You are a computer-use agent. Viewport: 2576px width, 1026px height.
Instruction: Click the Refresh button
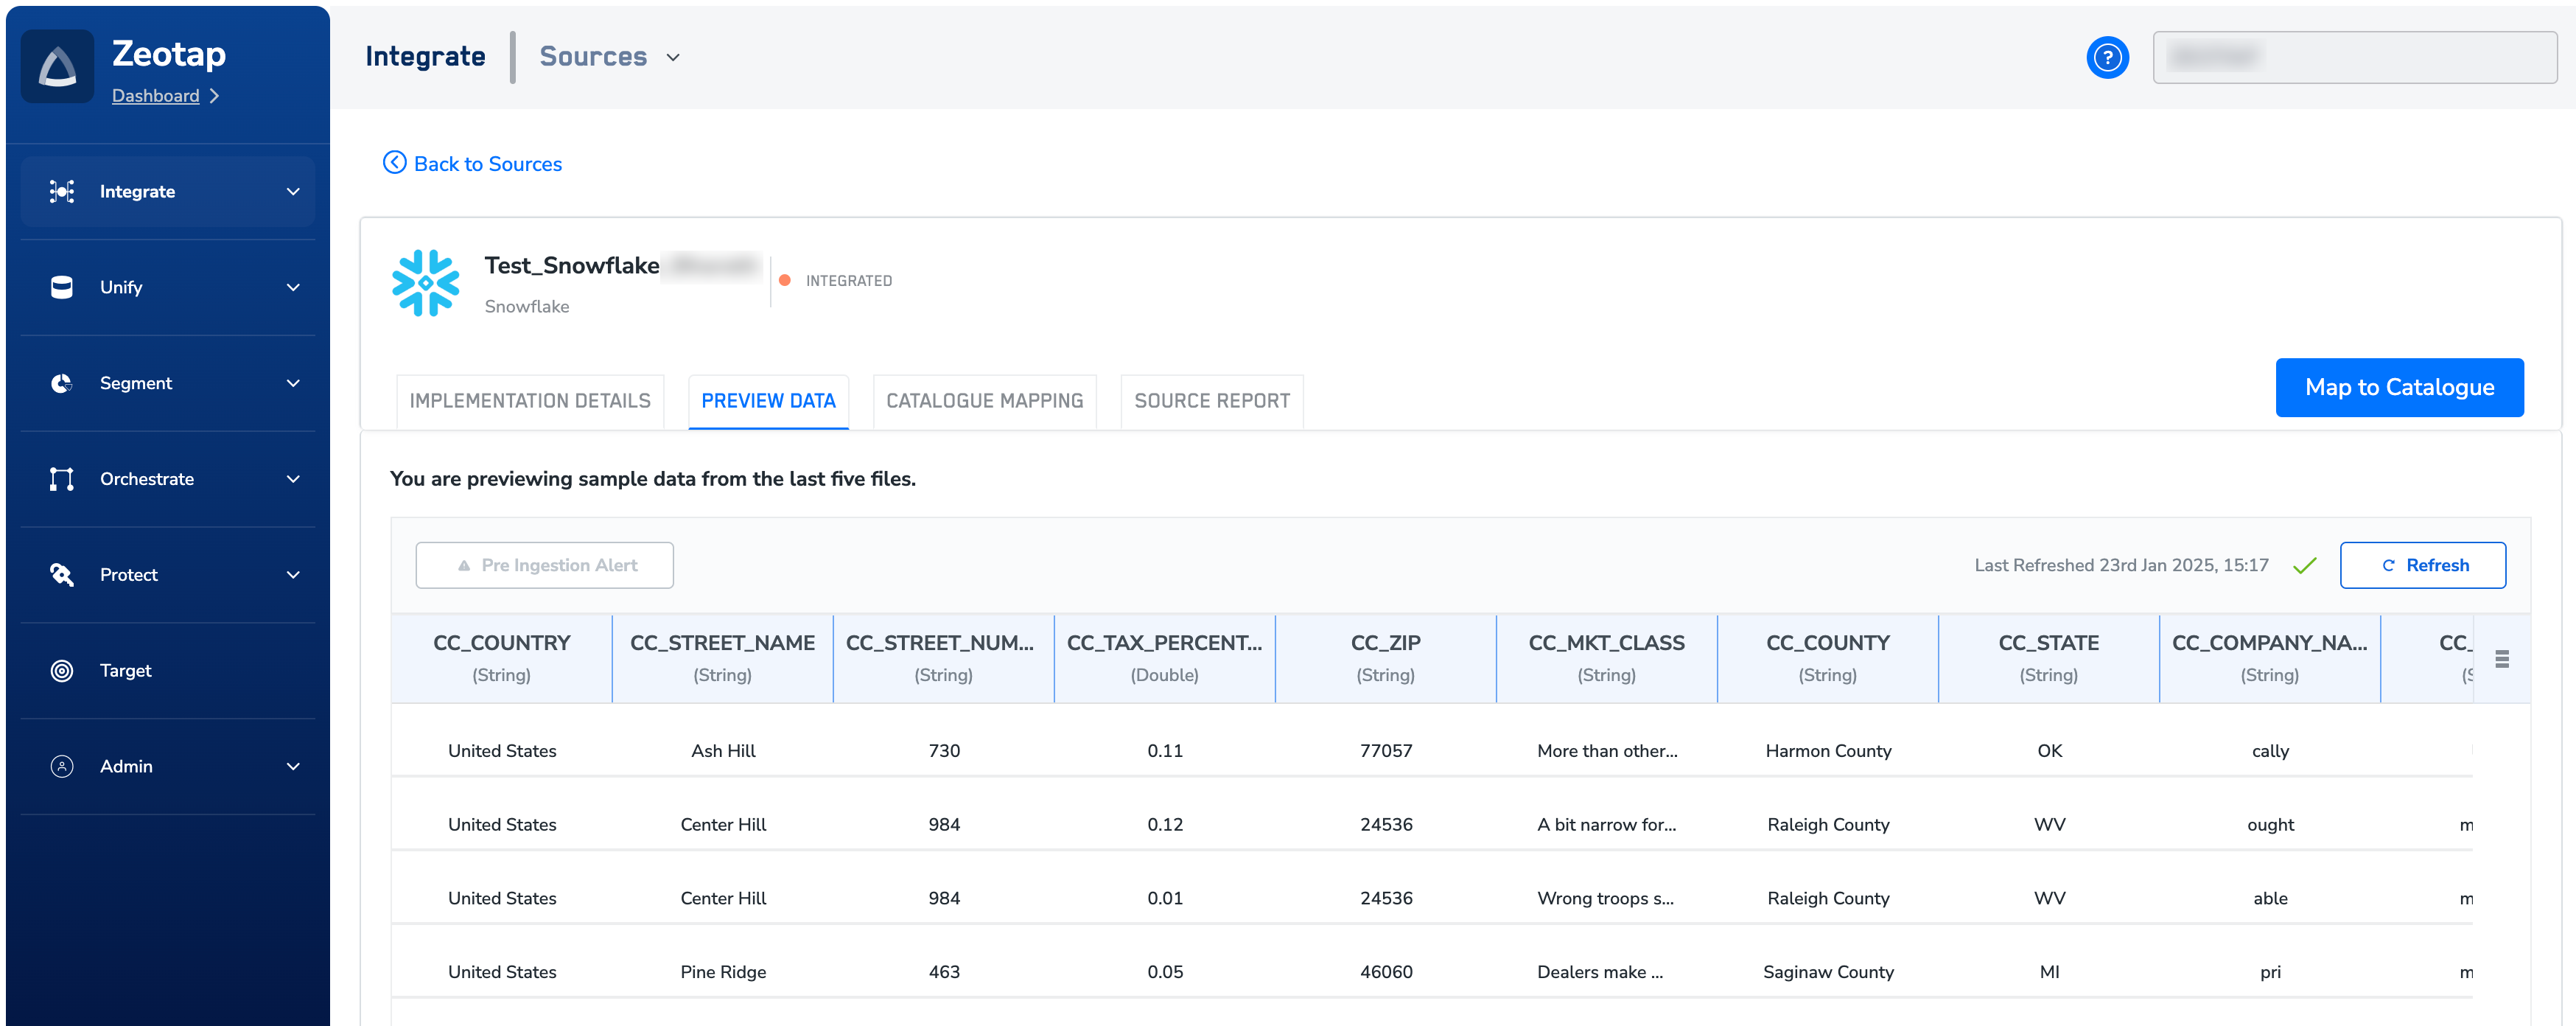click(2422, 566)
